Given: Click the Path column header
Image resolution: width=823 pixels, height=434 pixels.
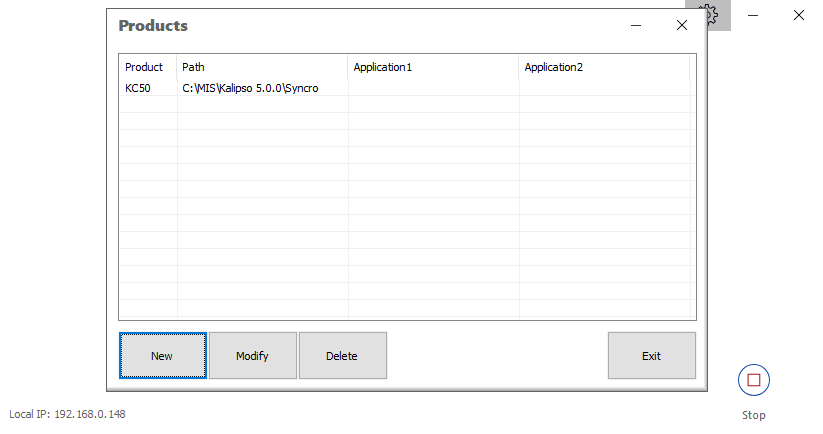Looking at the screenshot, I should tap(262, 67).
